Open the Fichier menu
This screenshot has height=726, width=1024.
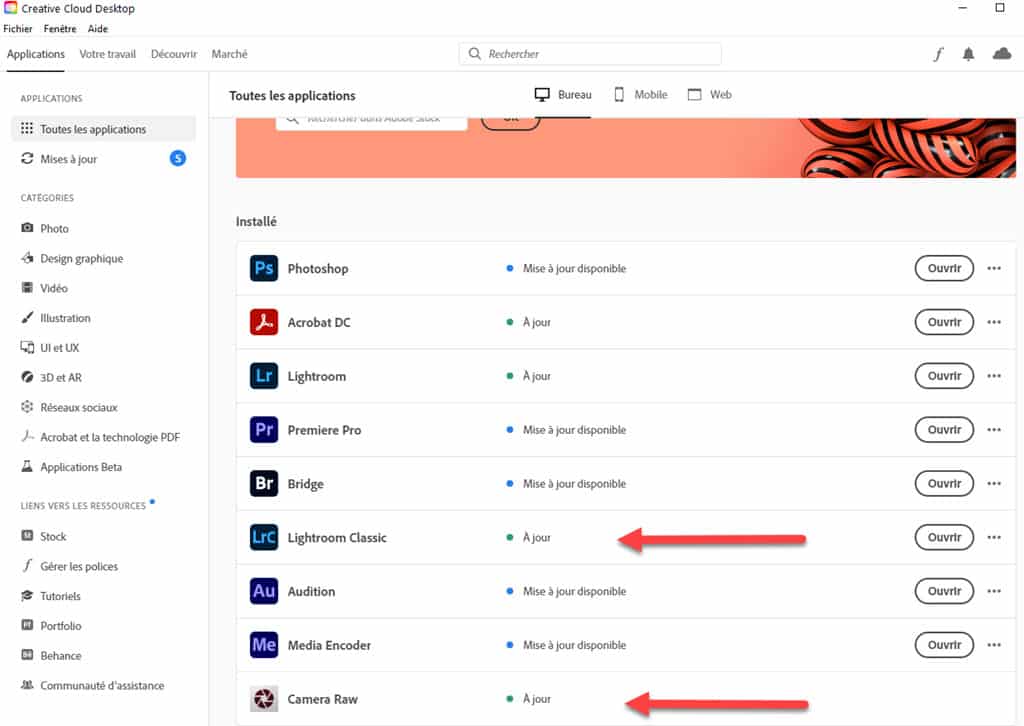click(18, 29)
